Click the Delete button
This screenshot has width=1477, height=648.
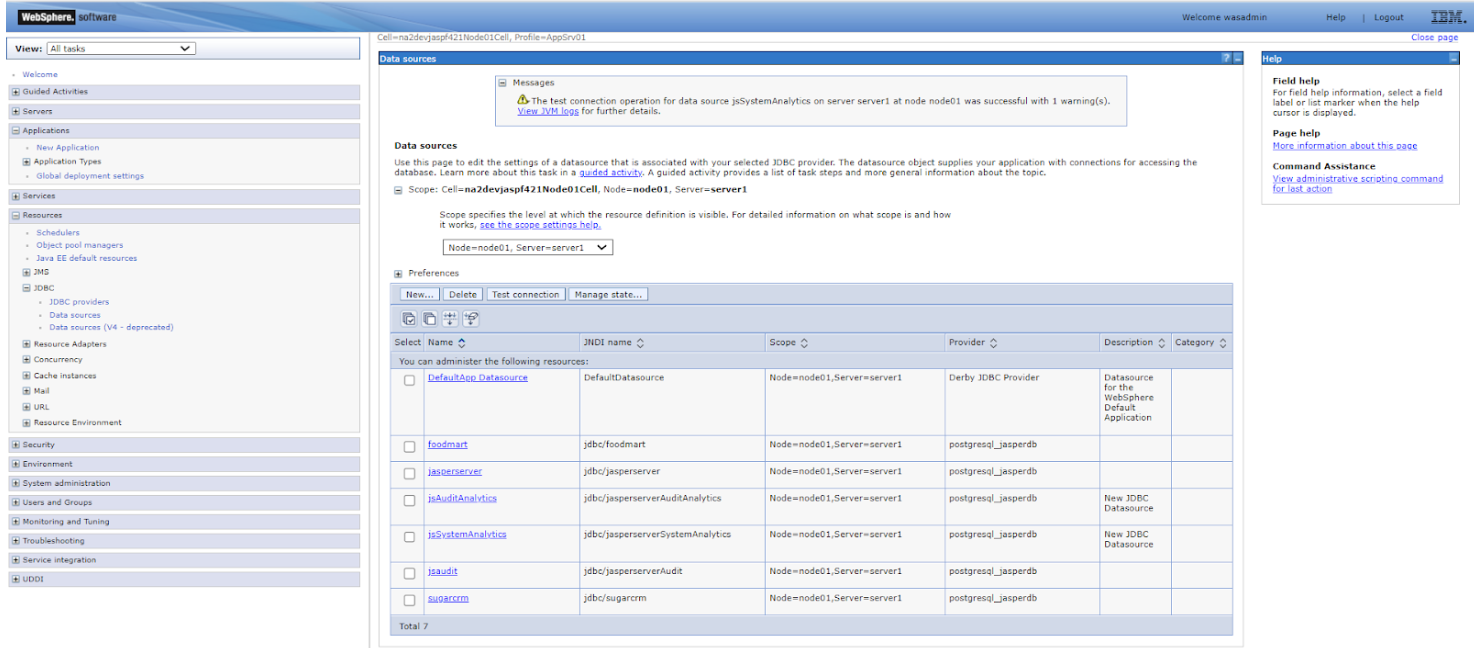tap(463, 295)
